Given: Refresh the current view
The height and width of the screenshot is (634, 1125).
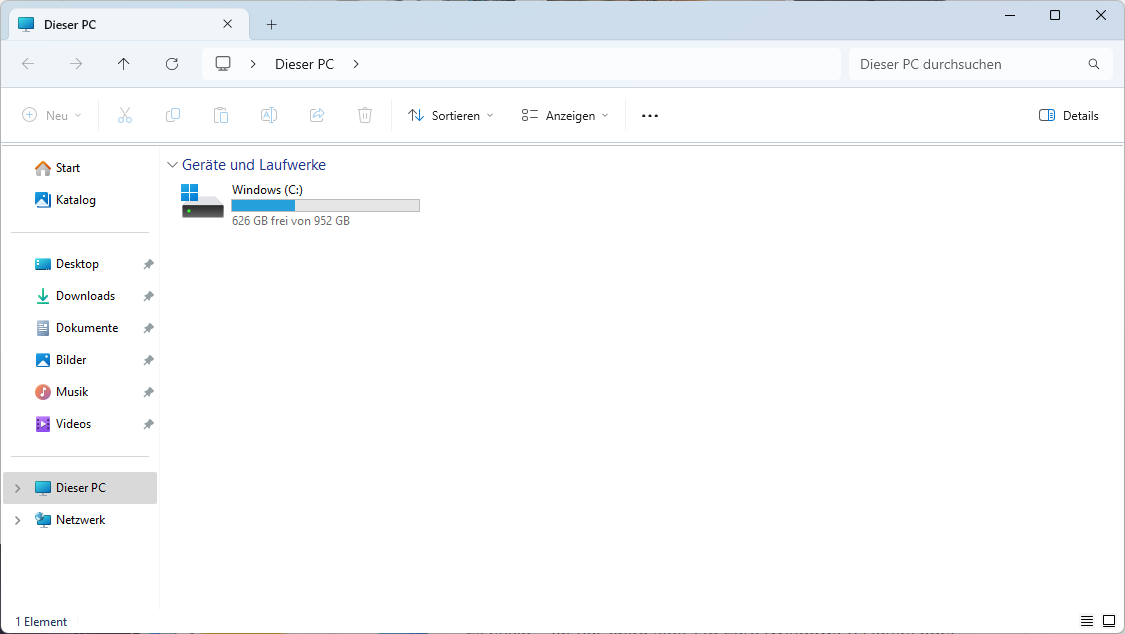Looking at the screenshot, I should coord(172,64).
